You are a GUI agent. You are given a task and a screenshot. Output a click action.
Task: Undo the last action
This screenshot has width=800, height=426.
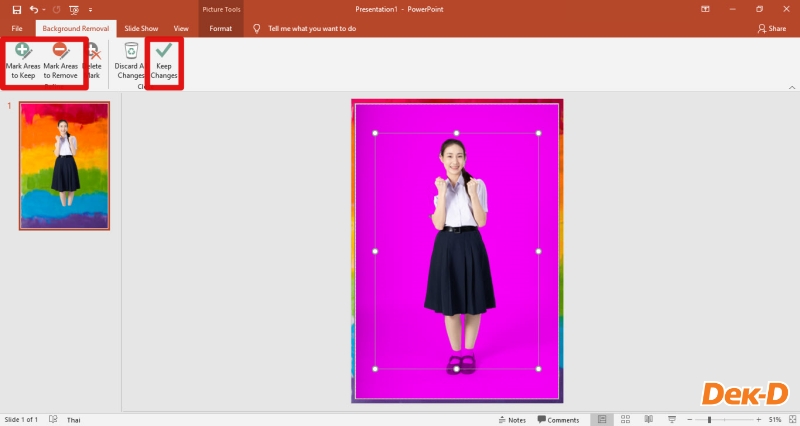coord(35,9)
